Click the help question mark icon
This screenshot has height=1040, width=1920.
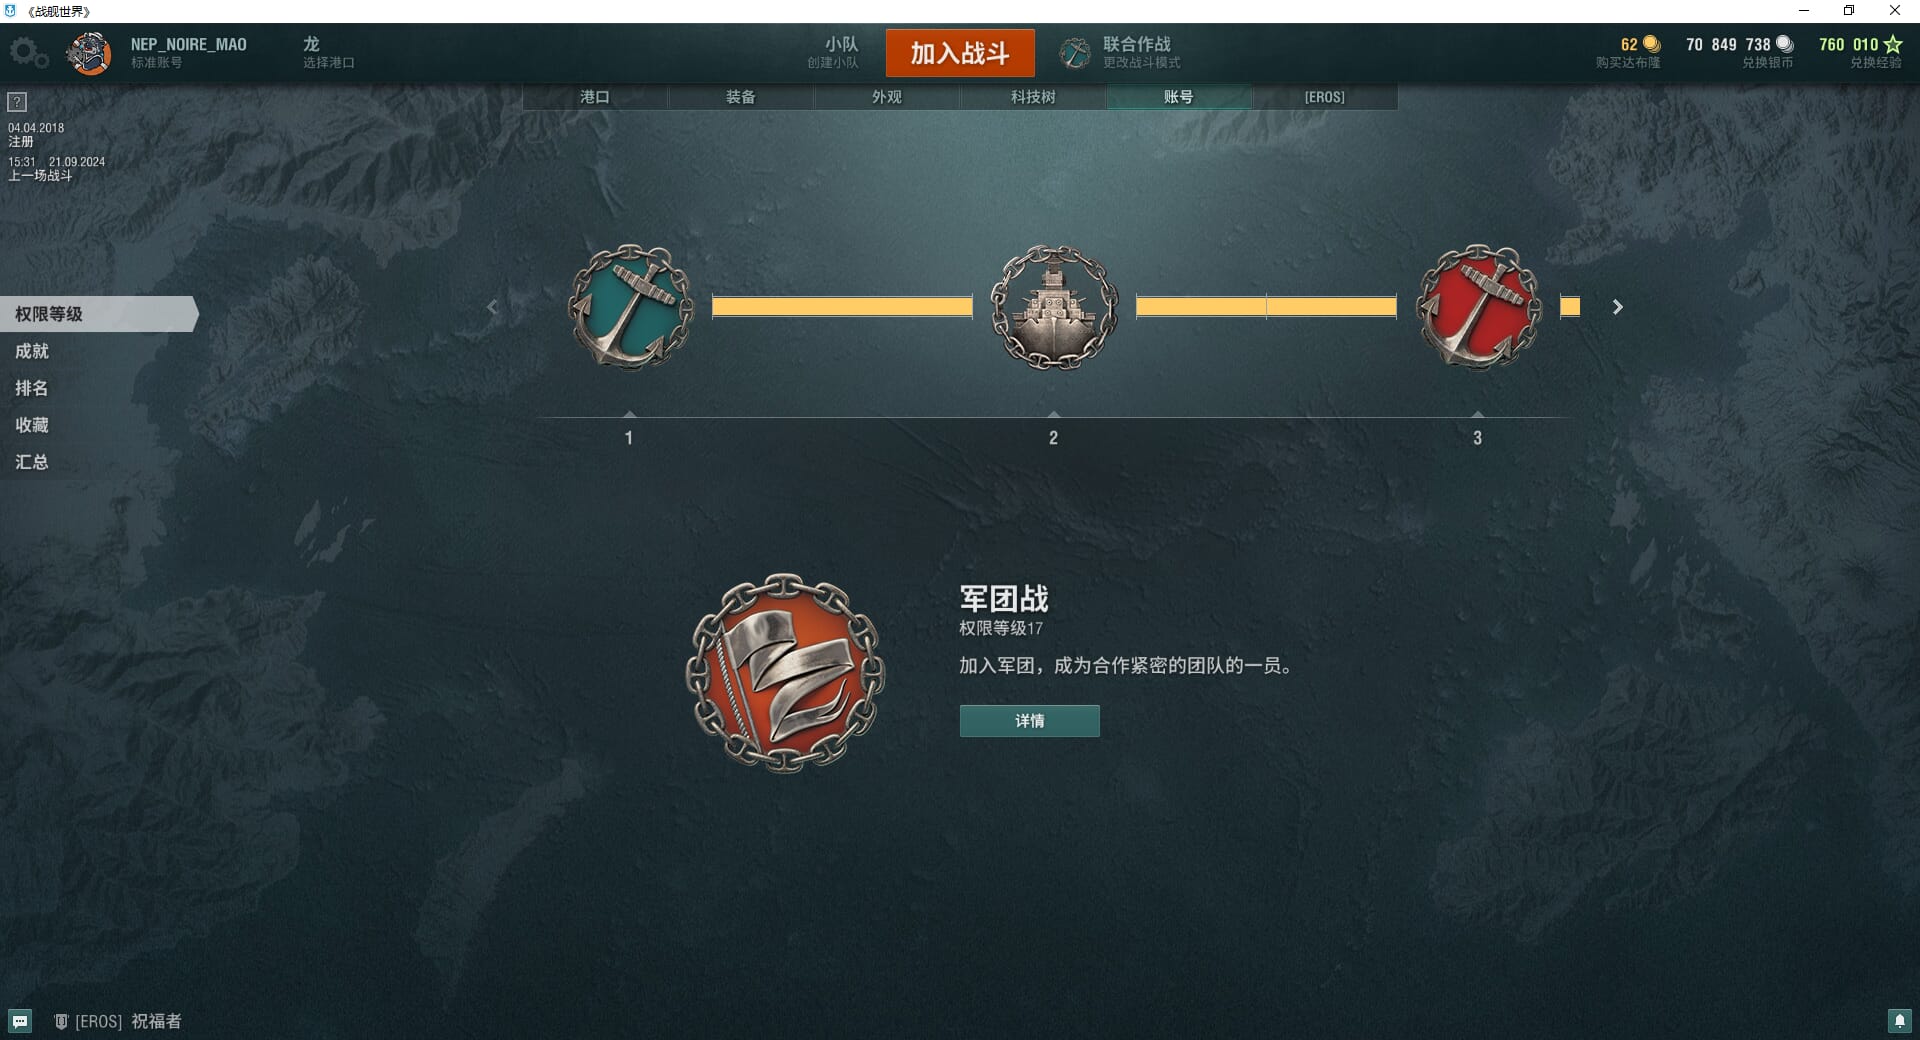pyautogui.click(x=17, y=102)
